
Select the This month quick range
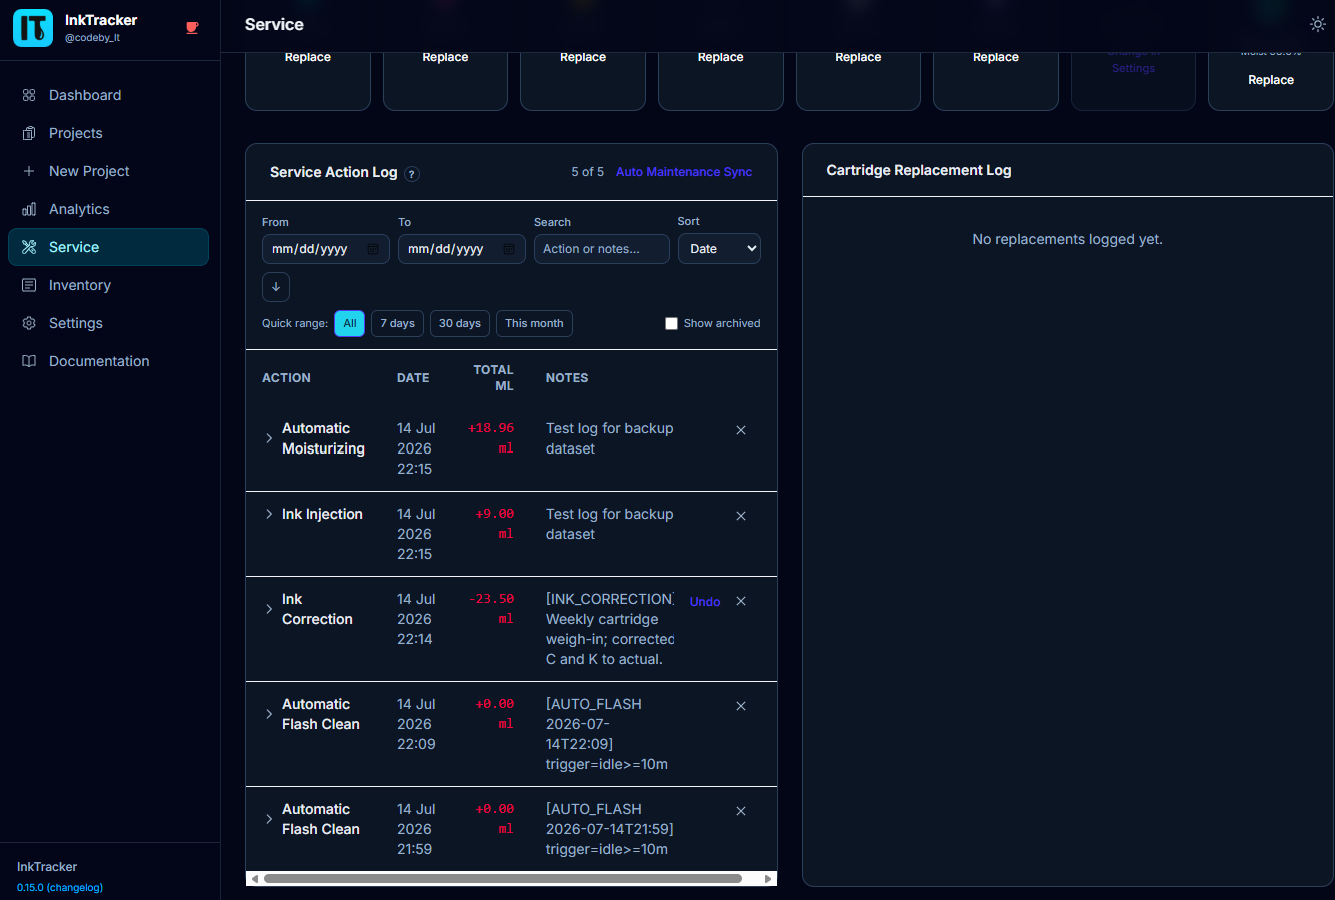[534, 323]
